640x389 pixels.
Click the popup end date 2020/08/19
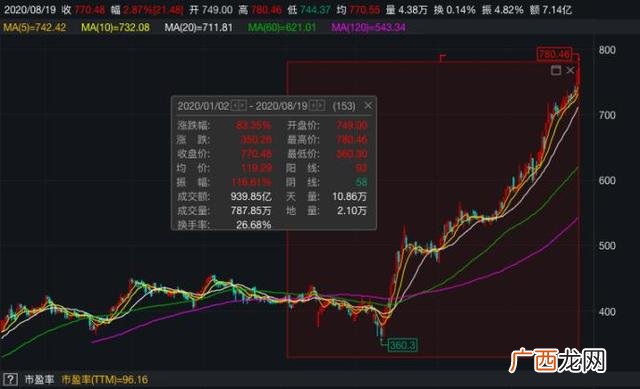pos(282,106)
